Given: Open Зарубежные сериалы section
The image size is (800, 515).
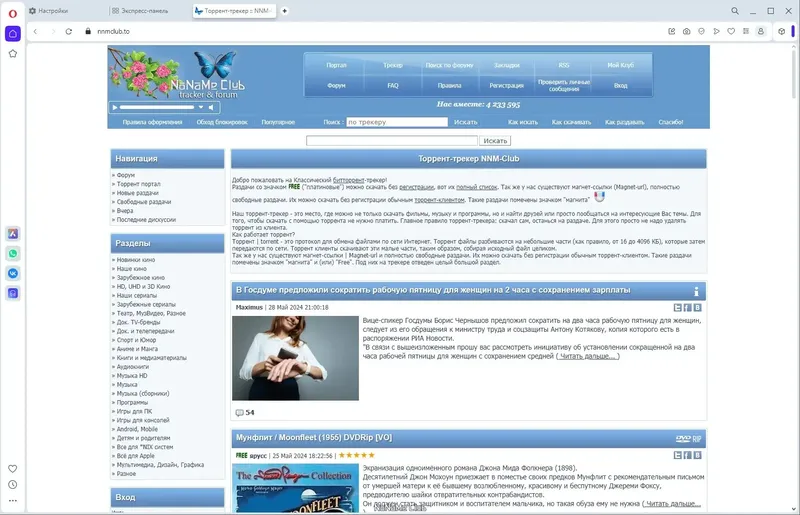Looking at the screenshot, I should [x=146, y=304].
